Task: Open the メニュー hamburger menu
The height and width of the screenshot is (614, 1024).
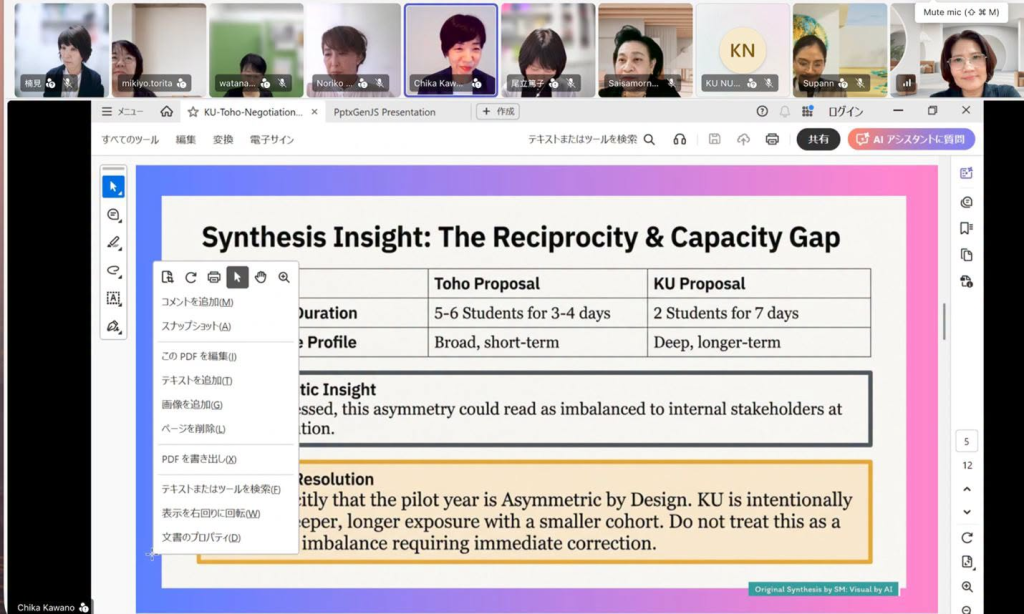Action: click(122, 112)
